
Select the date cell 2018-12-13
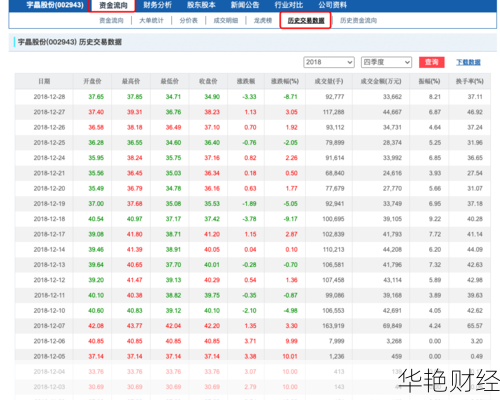(49, 265)
